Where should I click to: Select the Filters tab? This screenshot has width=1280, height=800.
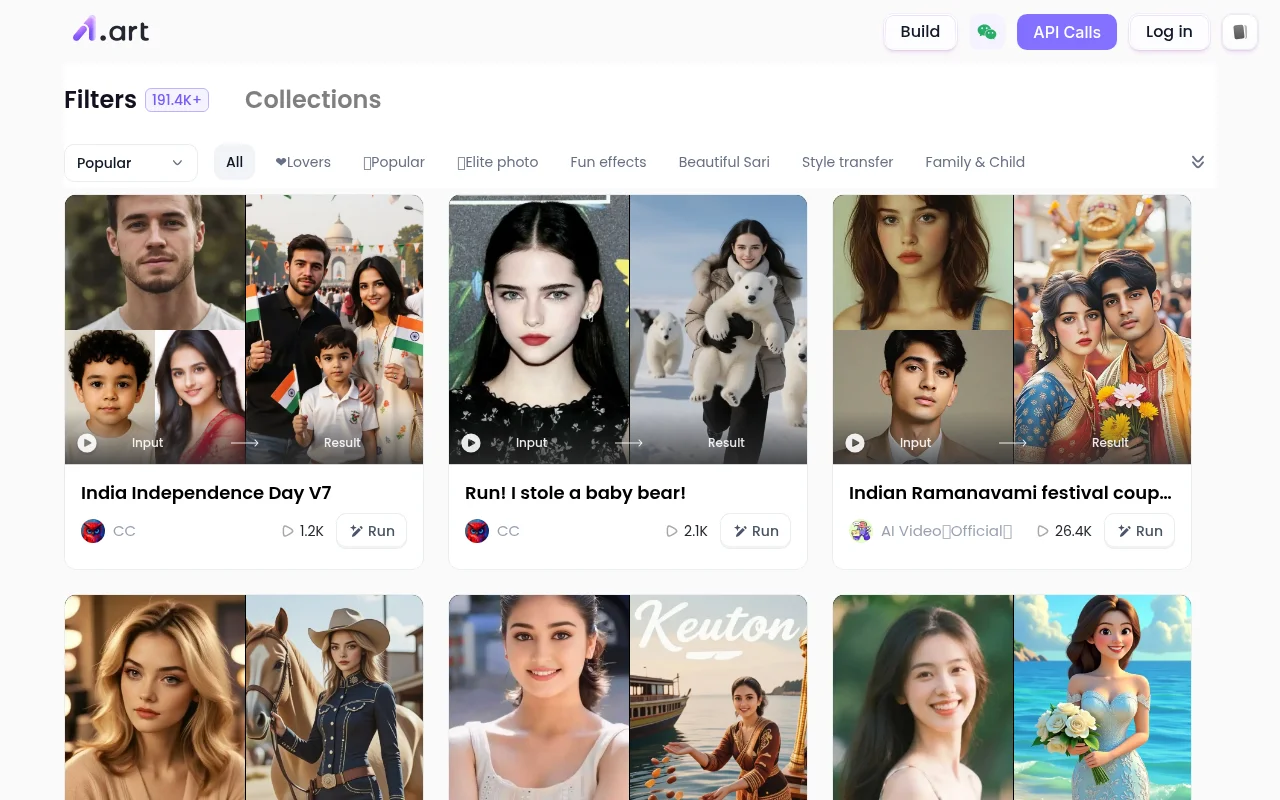pos(100,100)
